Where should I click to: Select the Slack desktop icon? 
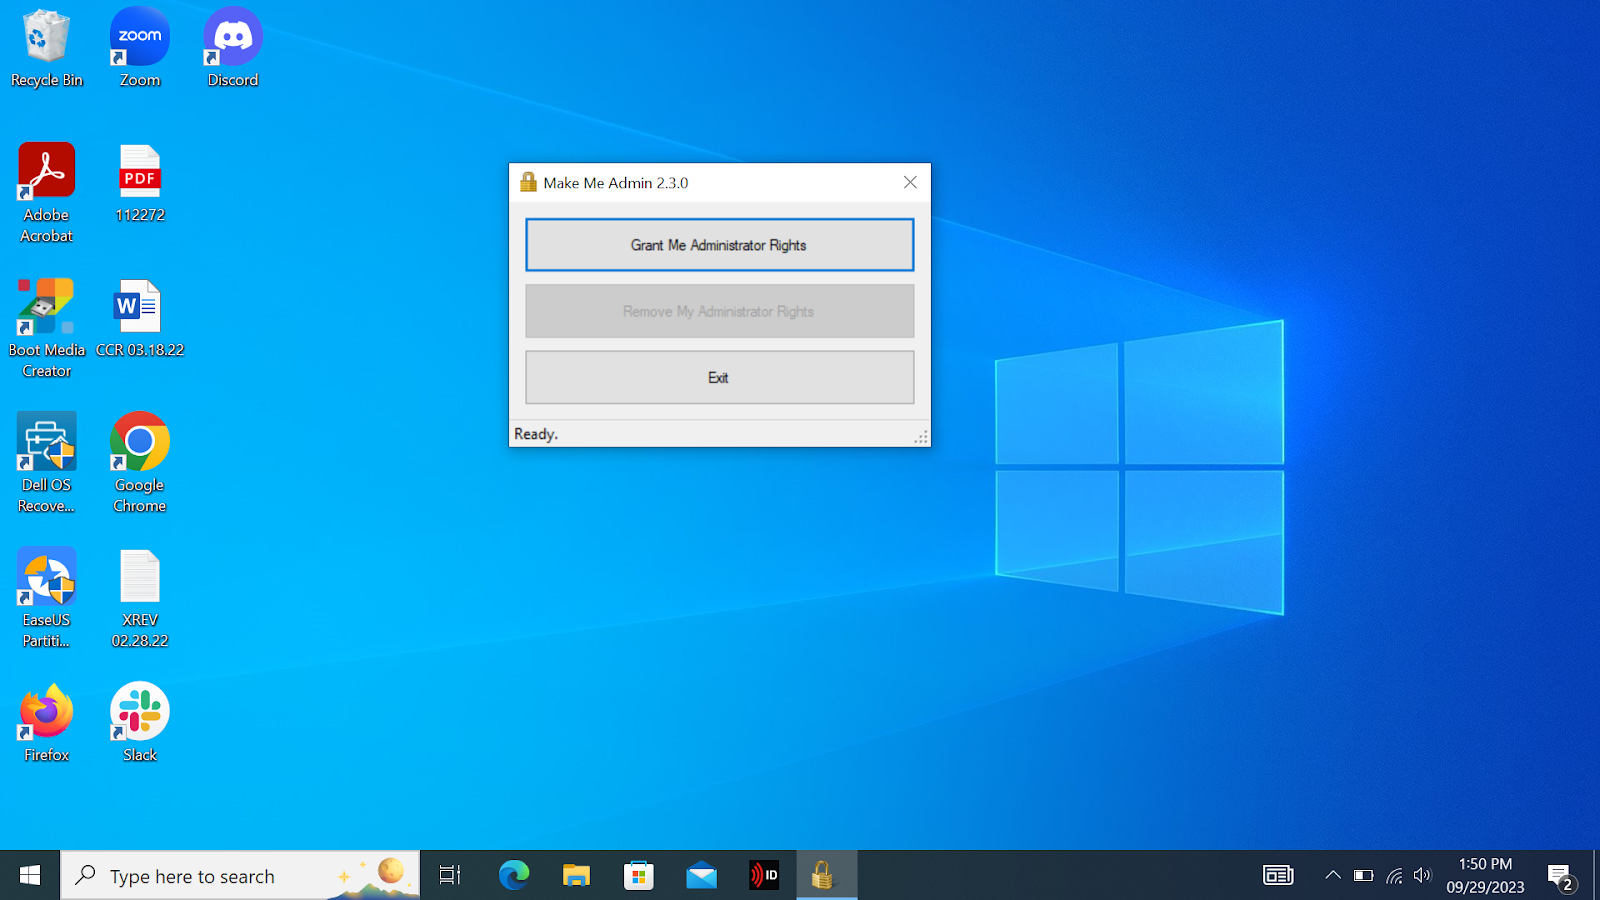tap(140, 721)
